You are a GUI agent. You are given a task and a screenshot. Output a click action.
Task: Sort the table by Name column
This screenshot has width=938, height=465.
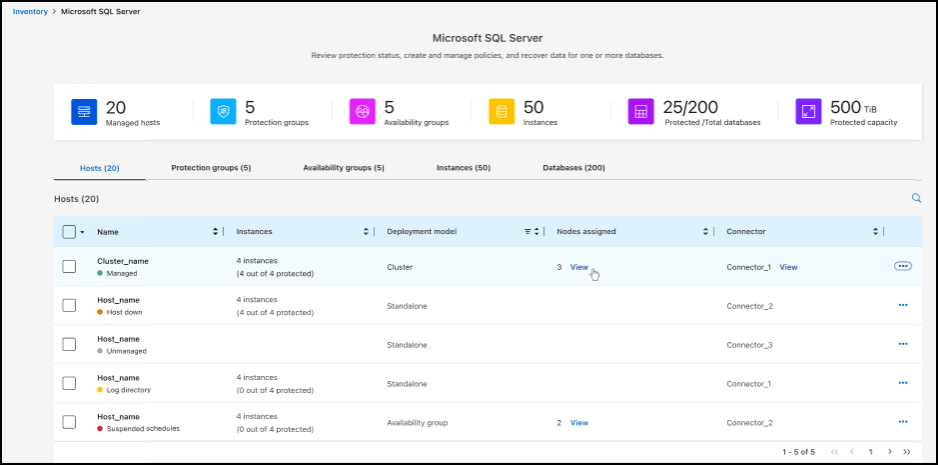pos(215,232)
